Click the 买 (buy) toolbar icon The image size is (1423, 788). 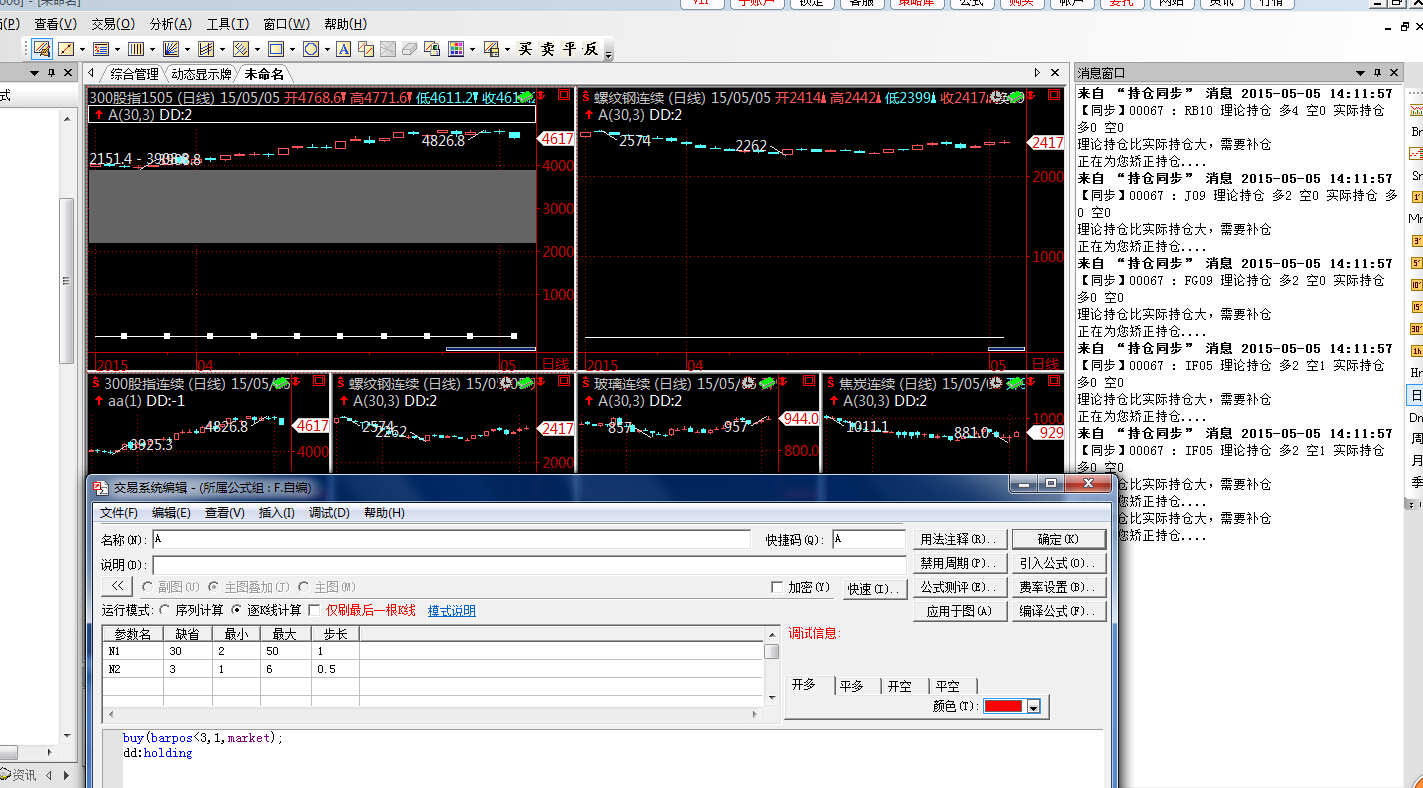525,49
